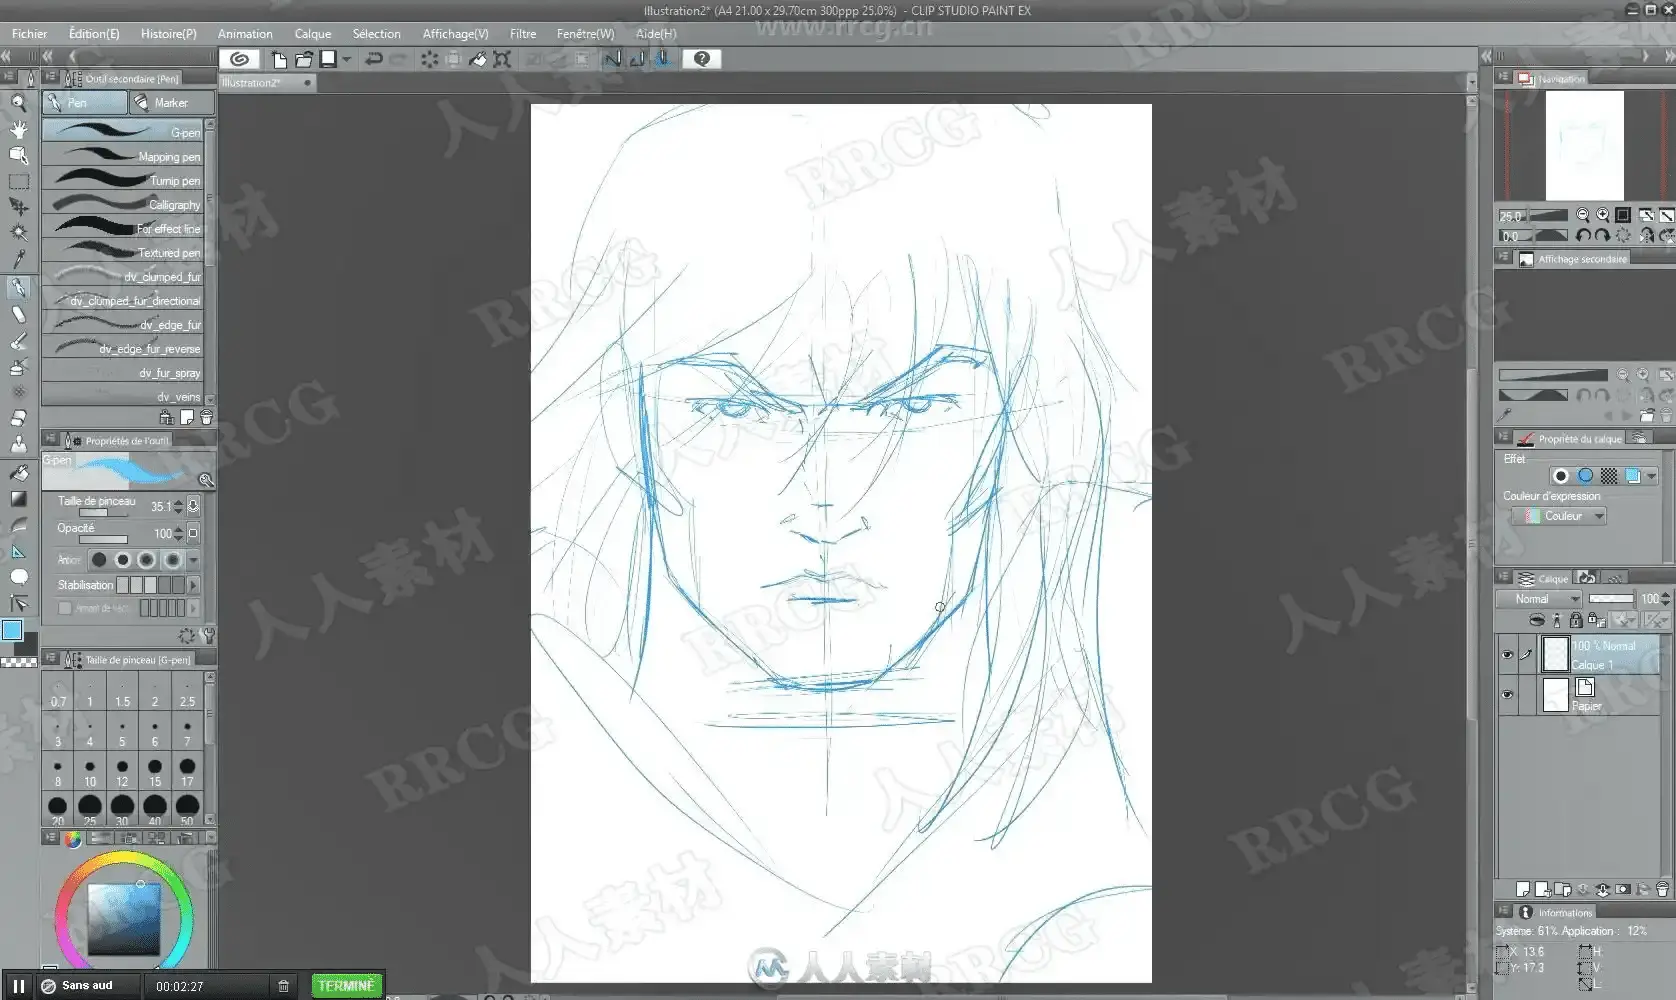Click the TERMINÉ button
Screen dimensions: 1676x1000
coord(346,986)
